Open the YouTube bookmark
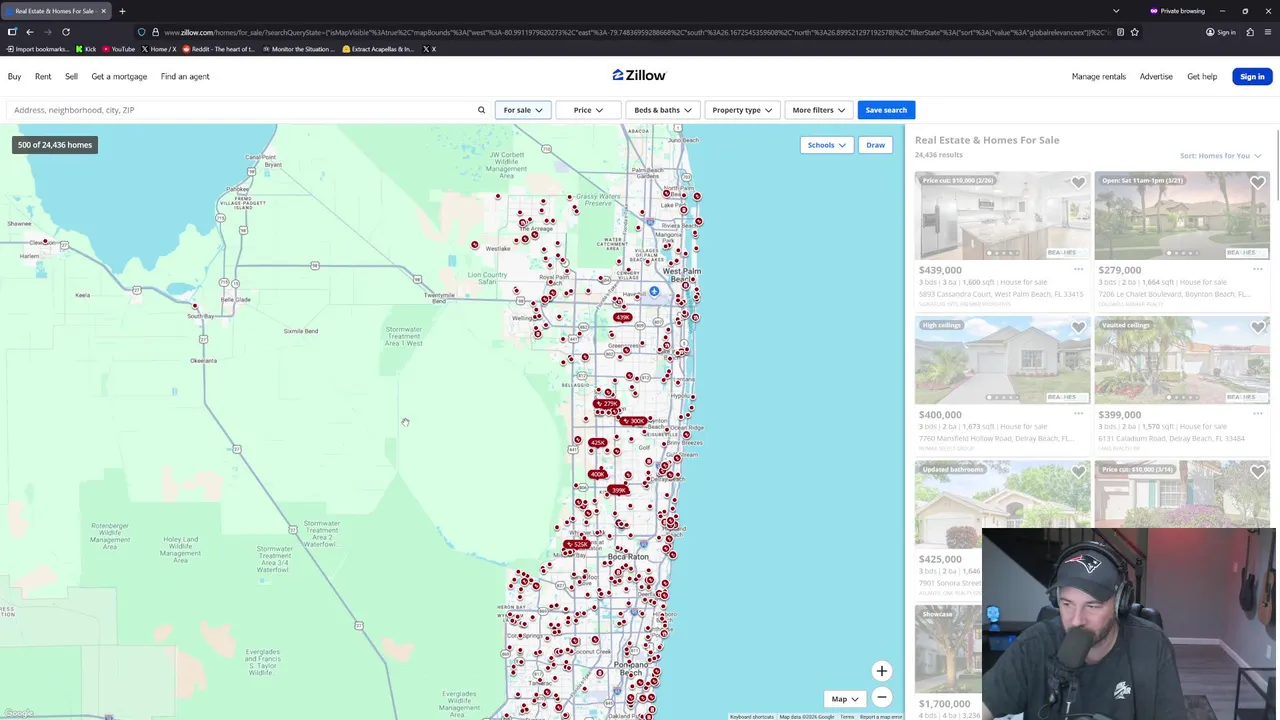 pos(119,49)
